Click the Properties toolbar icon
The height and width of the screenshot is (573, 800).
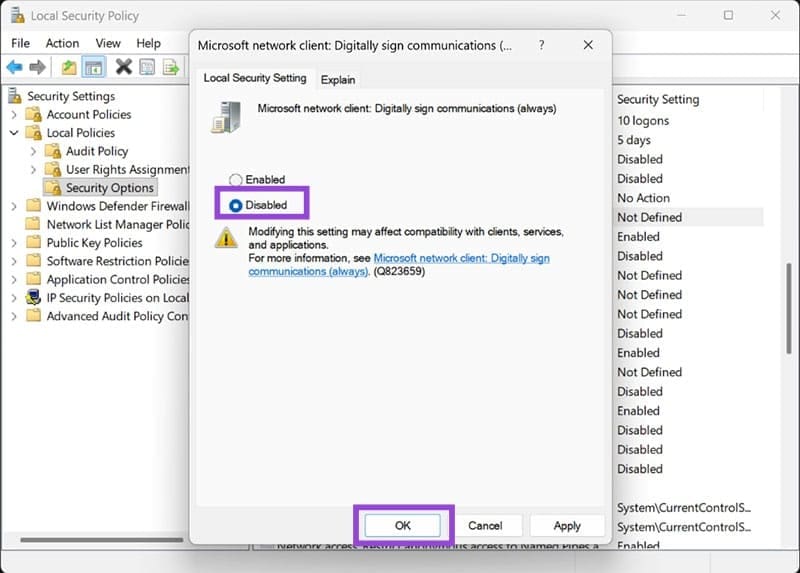[147, 67]
